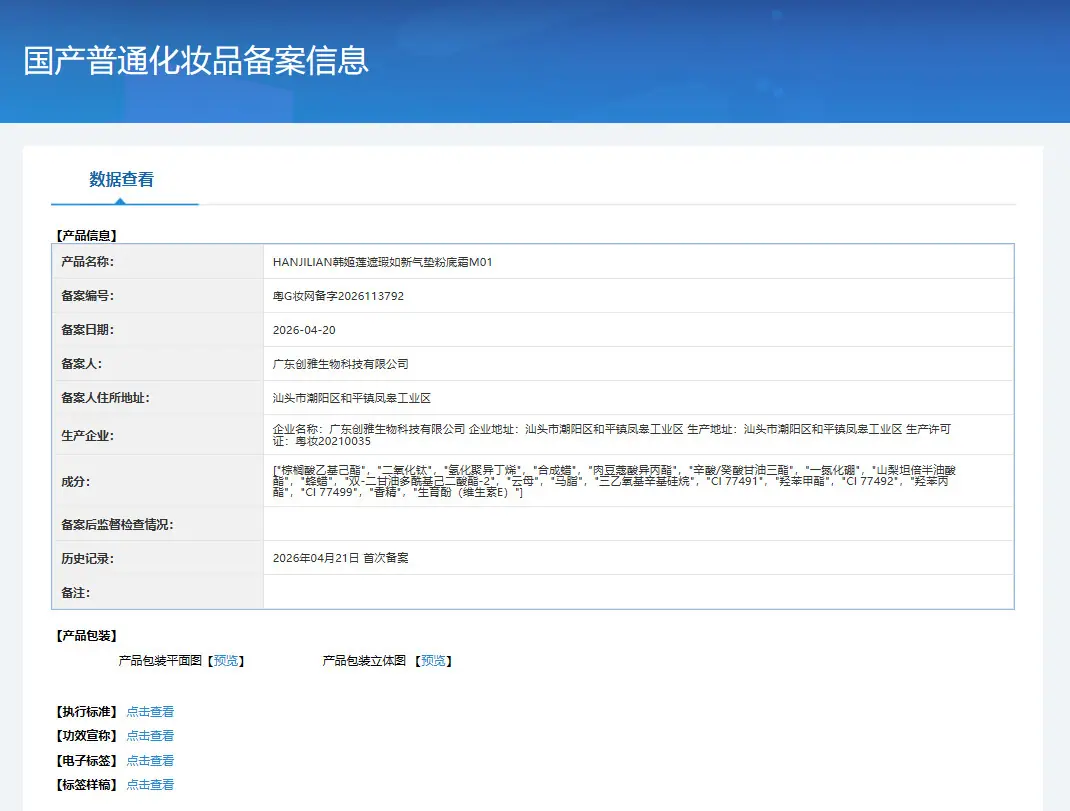Click the 备案后监督检查情况: label
This screenshot has height=811, width=1070.
tap(117, 525)
